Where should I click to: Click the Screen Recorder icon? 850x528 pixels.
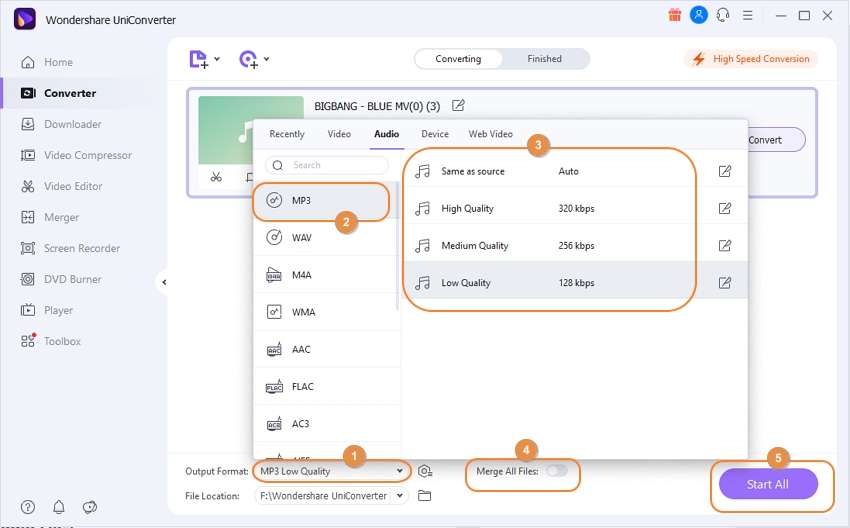tap(28, 248)
